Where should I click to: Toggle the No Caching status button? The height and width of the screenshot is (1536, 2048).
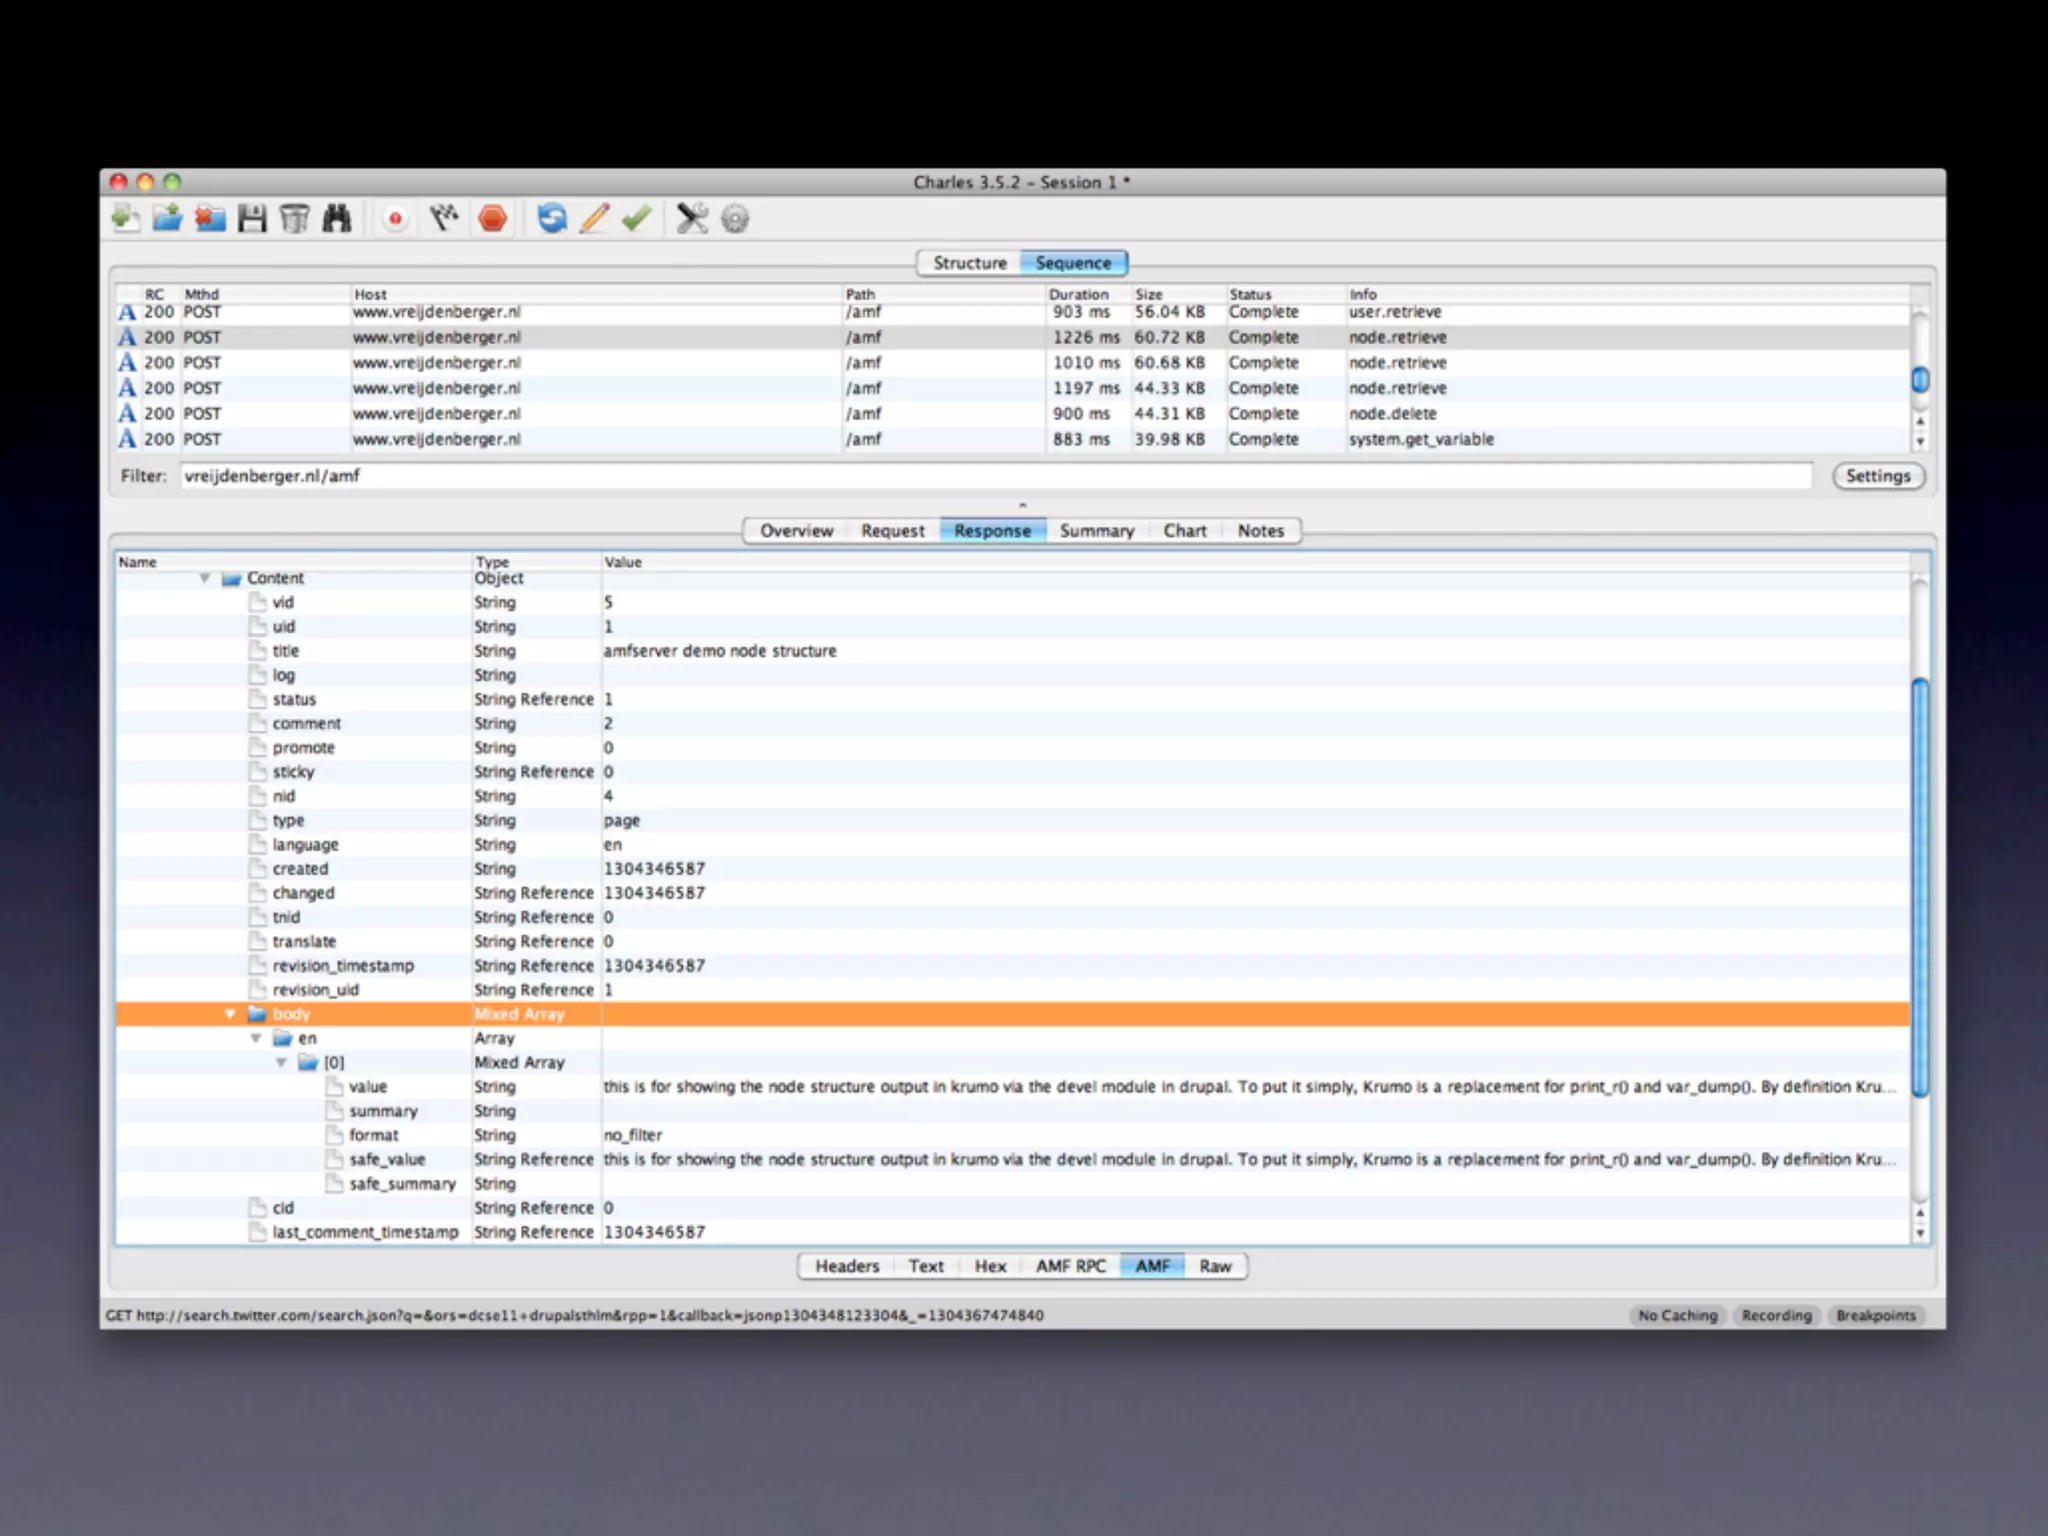1677,1315
